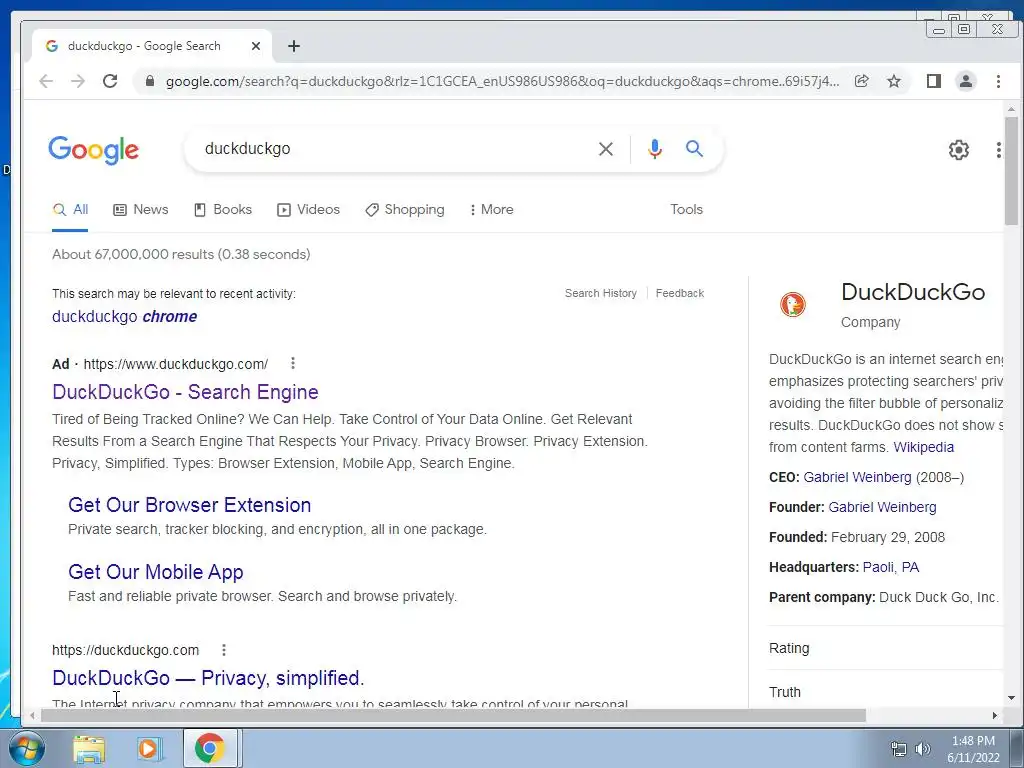
Task: Open the taskbar clock showing 1:48 PM
Action: pos(973,749)
